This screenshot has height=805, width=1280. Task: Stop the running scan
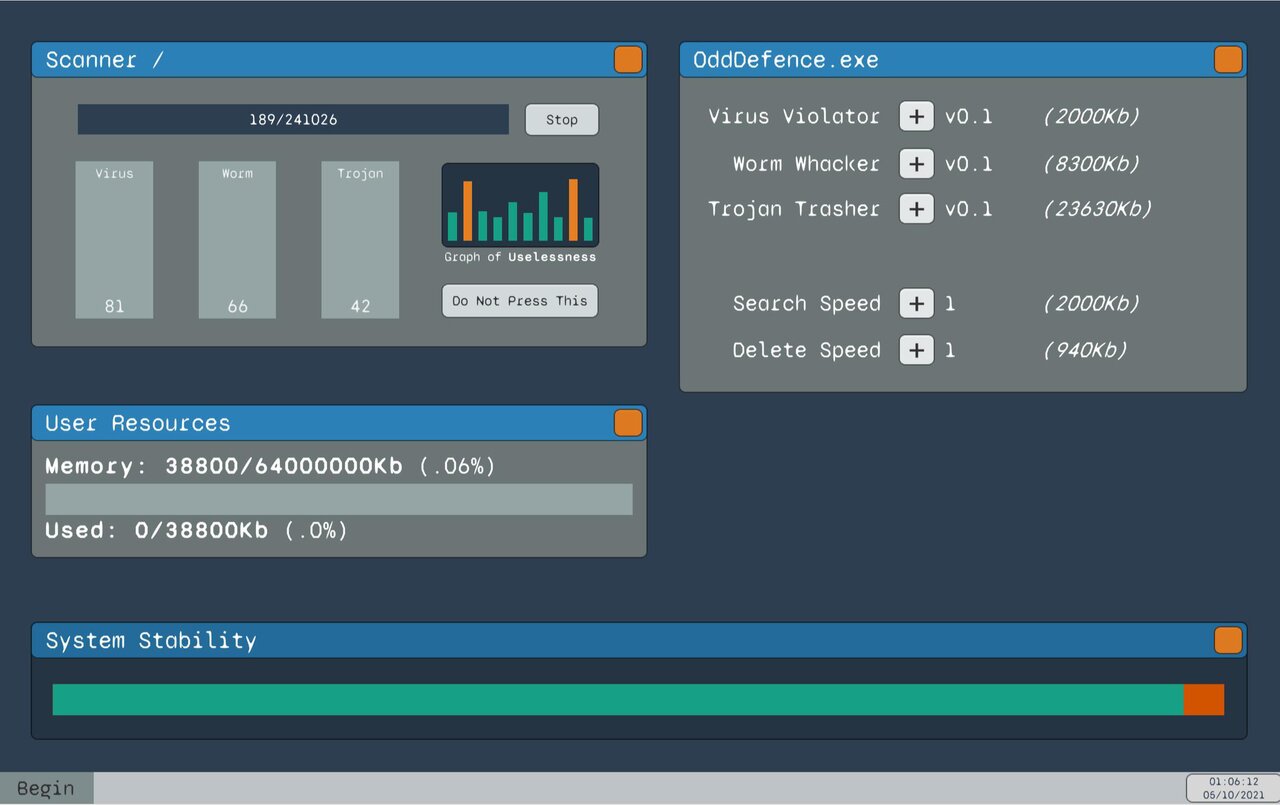562,120
